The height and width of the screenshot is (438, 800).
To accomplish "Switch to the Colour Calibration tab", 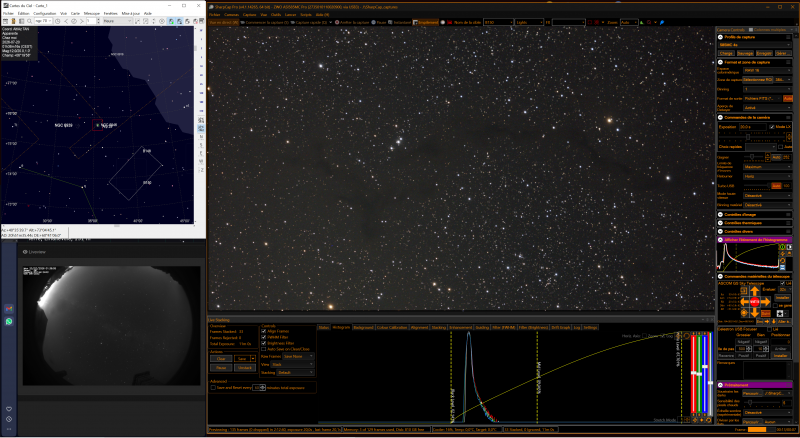I will coord(392,328).
